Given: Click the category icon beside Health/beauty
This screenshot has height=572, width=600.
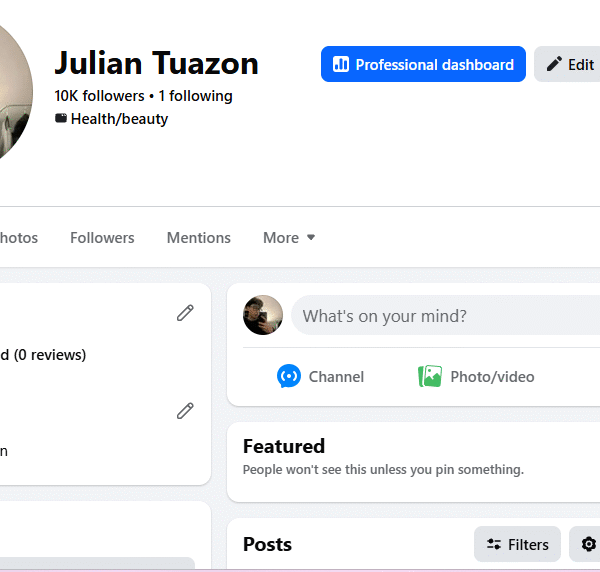Looking at the screenshot, I should 60,118.
